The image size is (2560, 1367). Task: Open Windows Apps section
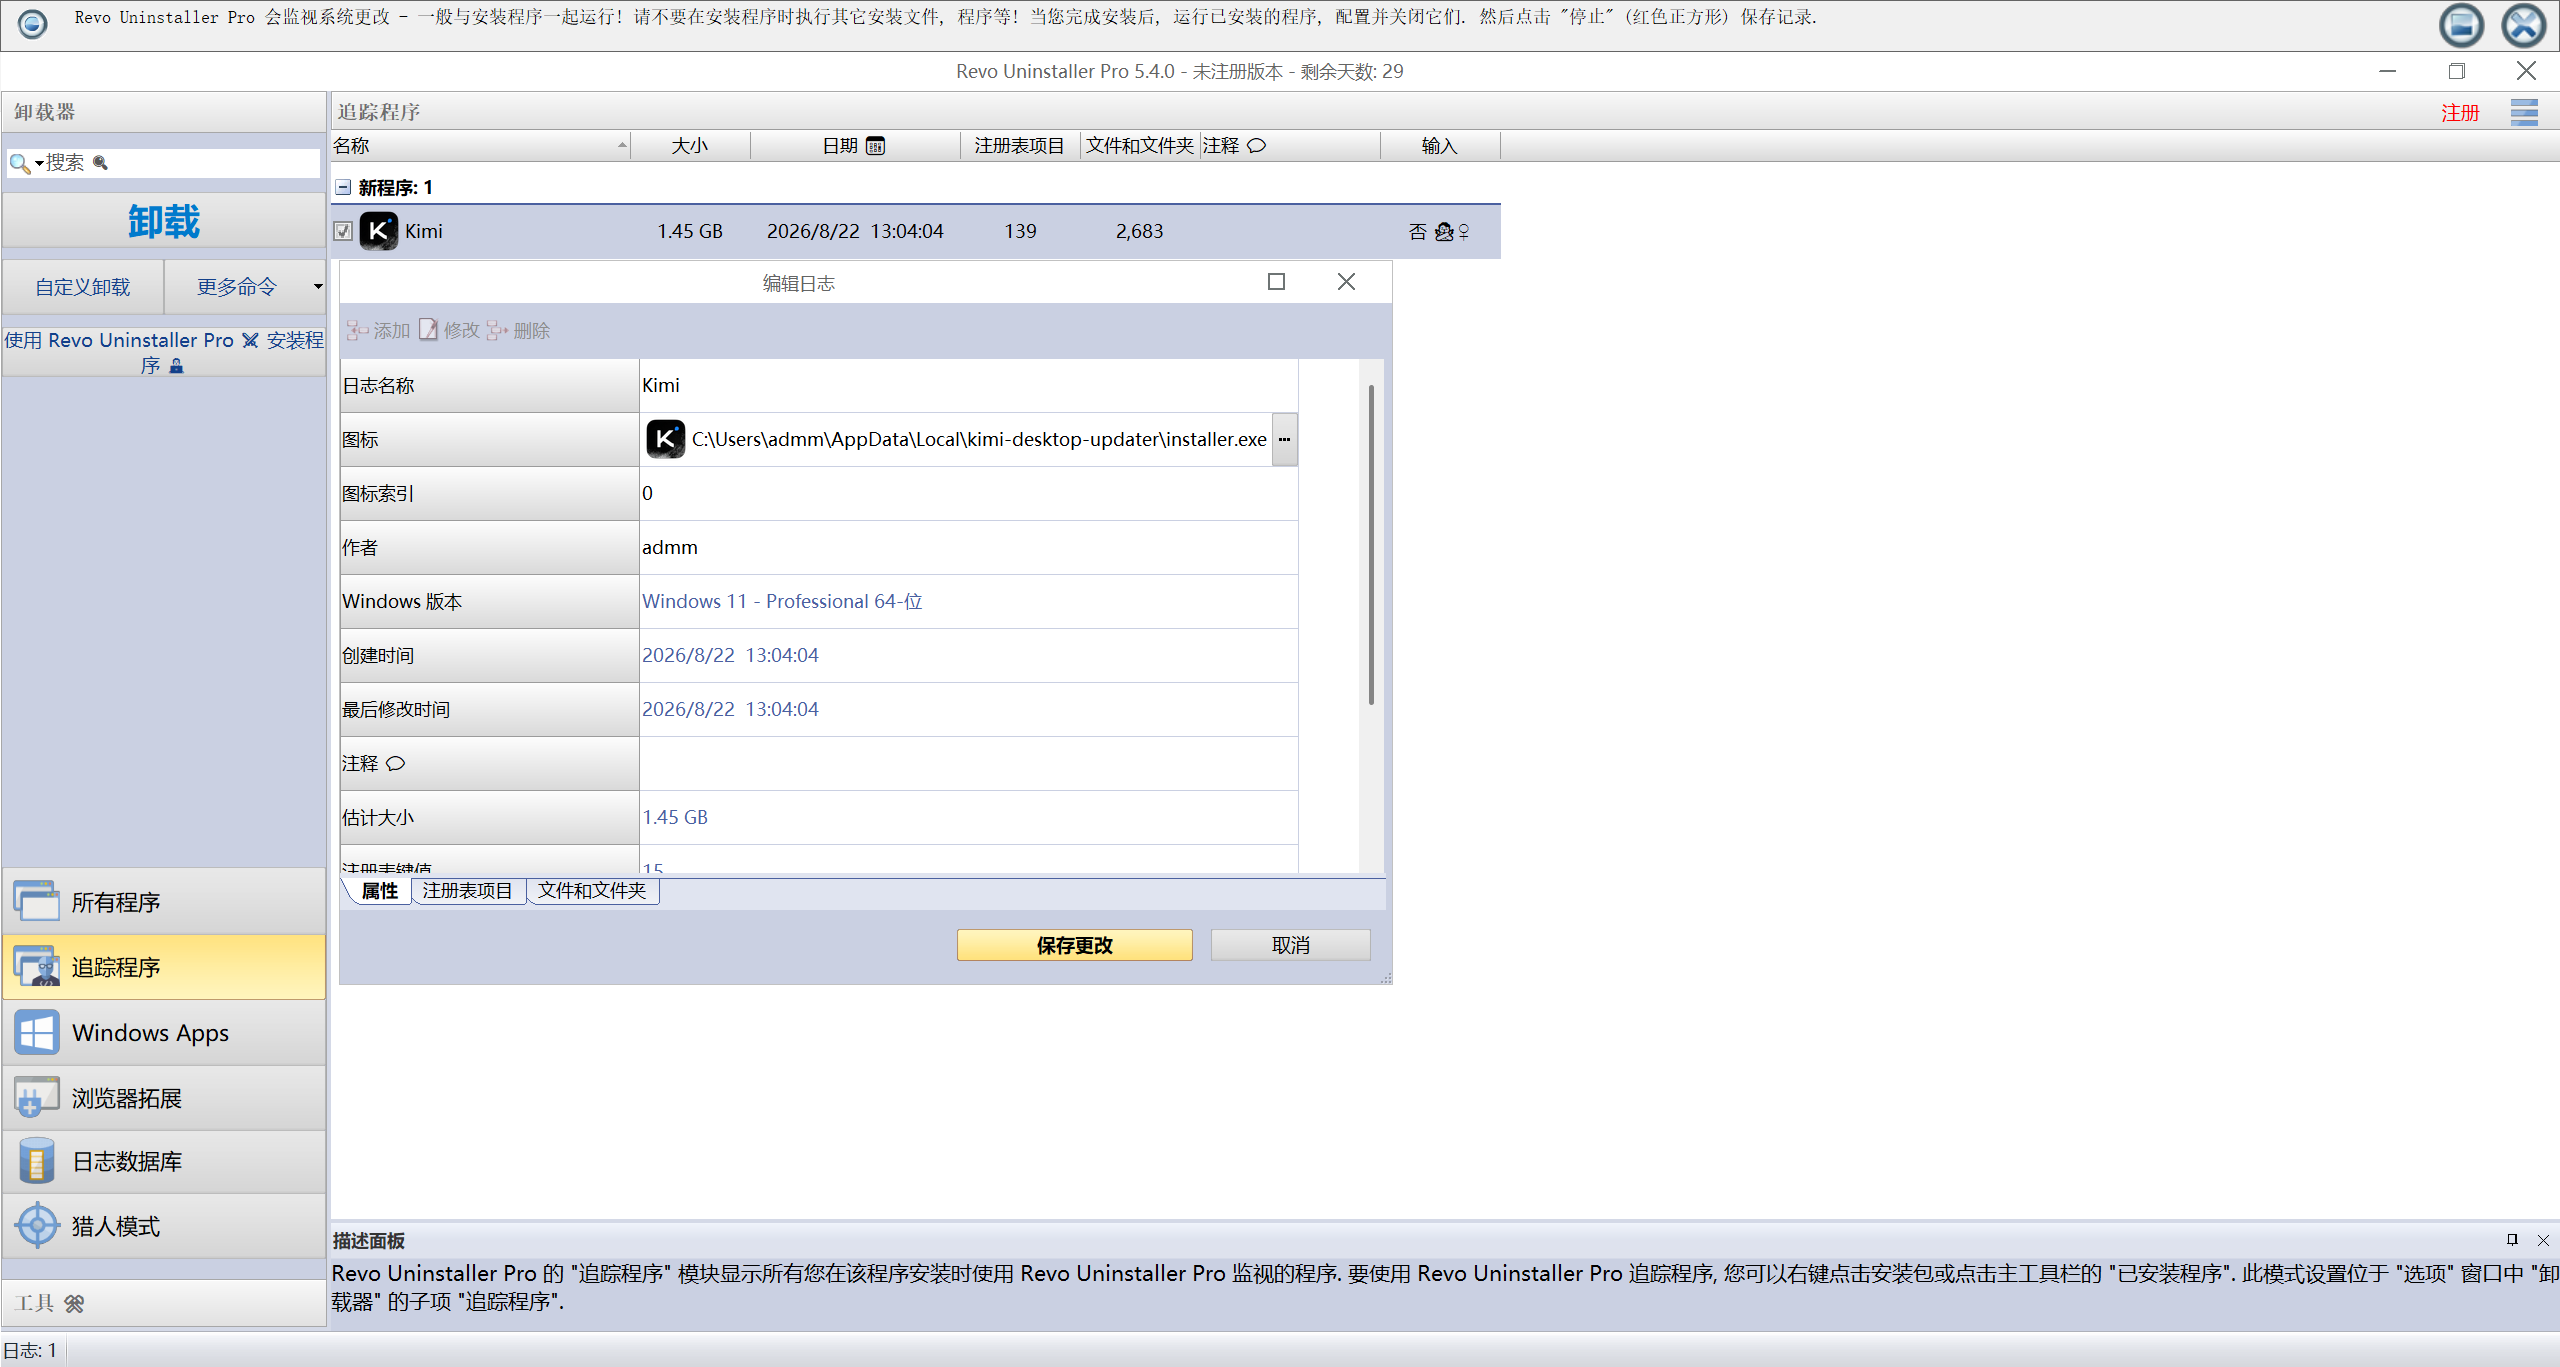tap(164, 1032)
